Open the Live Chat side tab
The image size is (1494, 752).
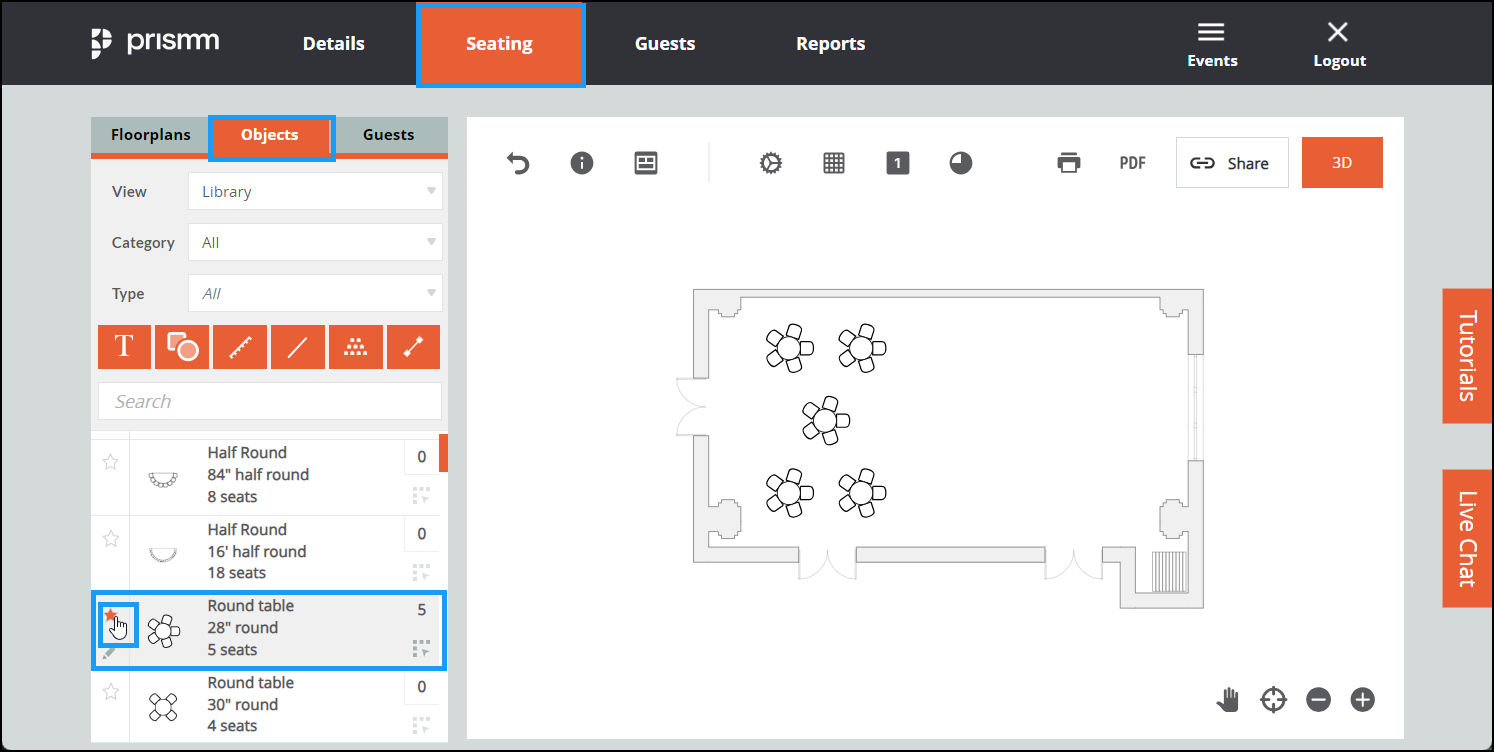tap(1467, 538)
